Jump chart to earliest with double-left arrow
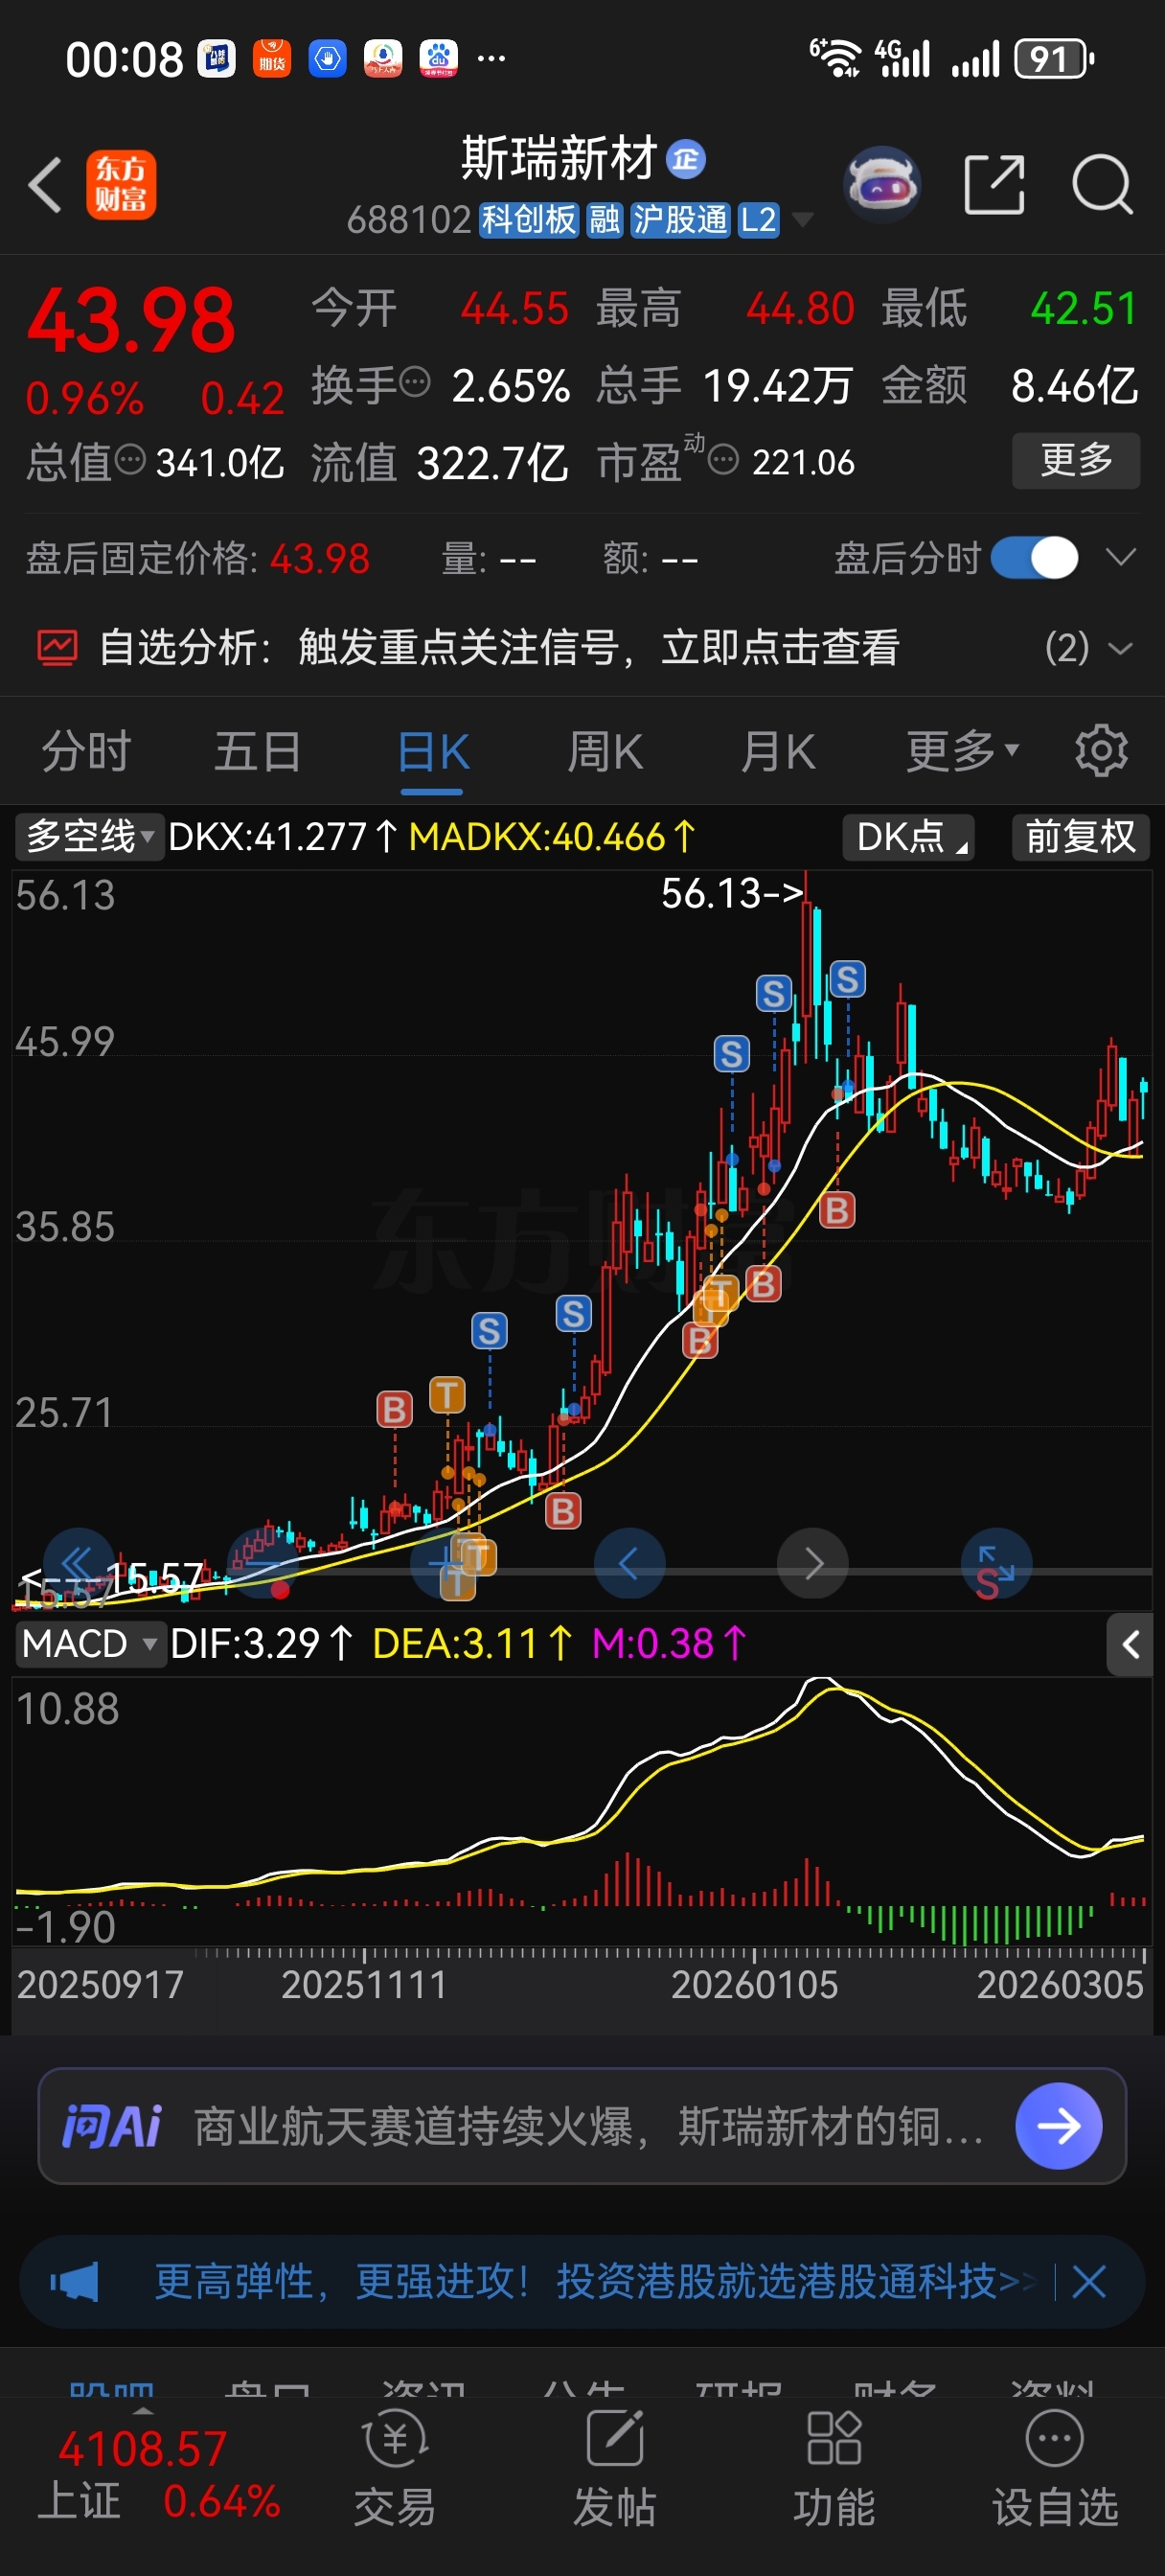Screen dimensions: 1165x2576 pyautogui.click(x=78, y=1563)
